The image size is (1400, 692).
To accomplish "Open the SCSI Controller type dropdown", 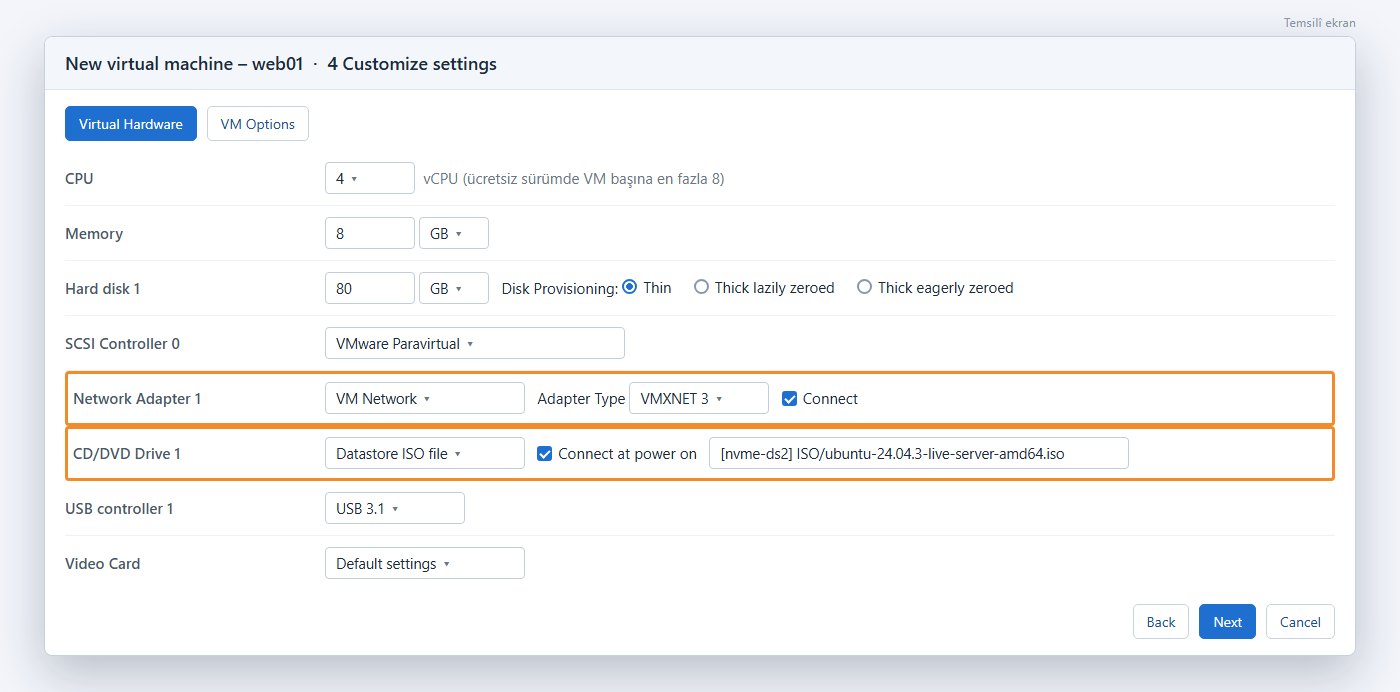I will click(475, 343).
